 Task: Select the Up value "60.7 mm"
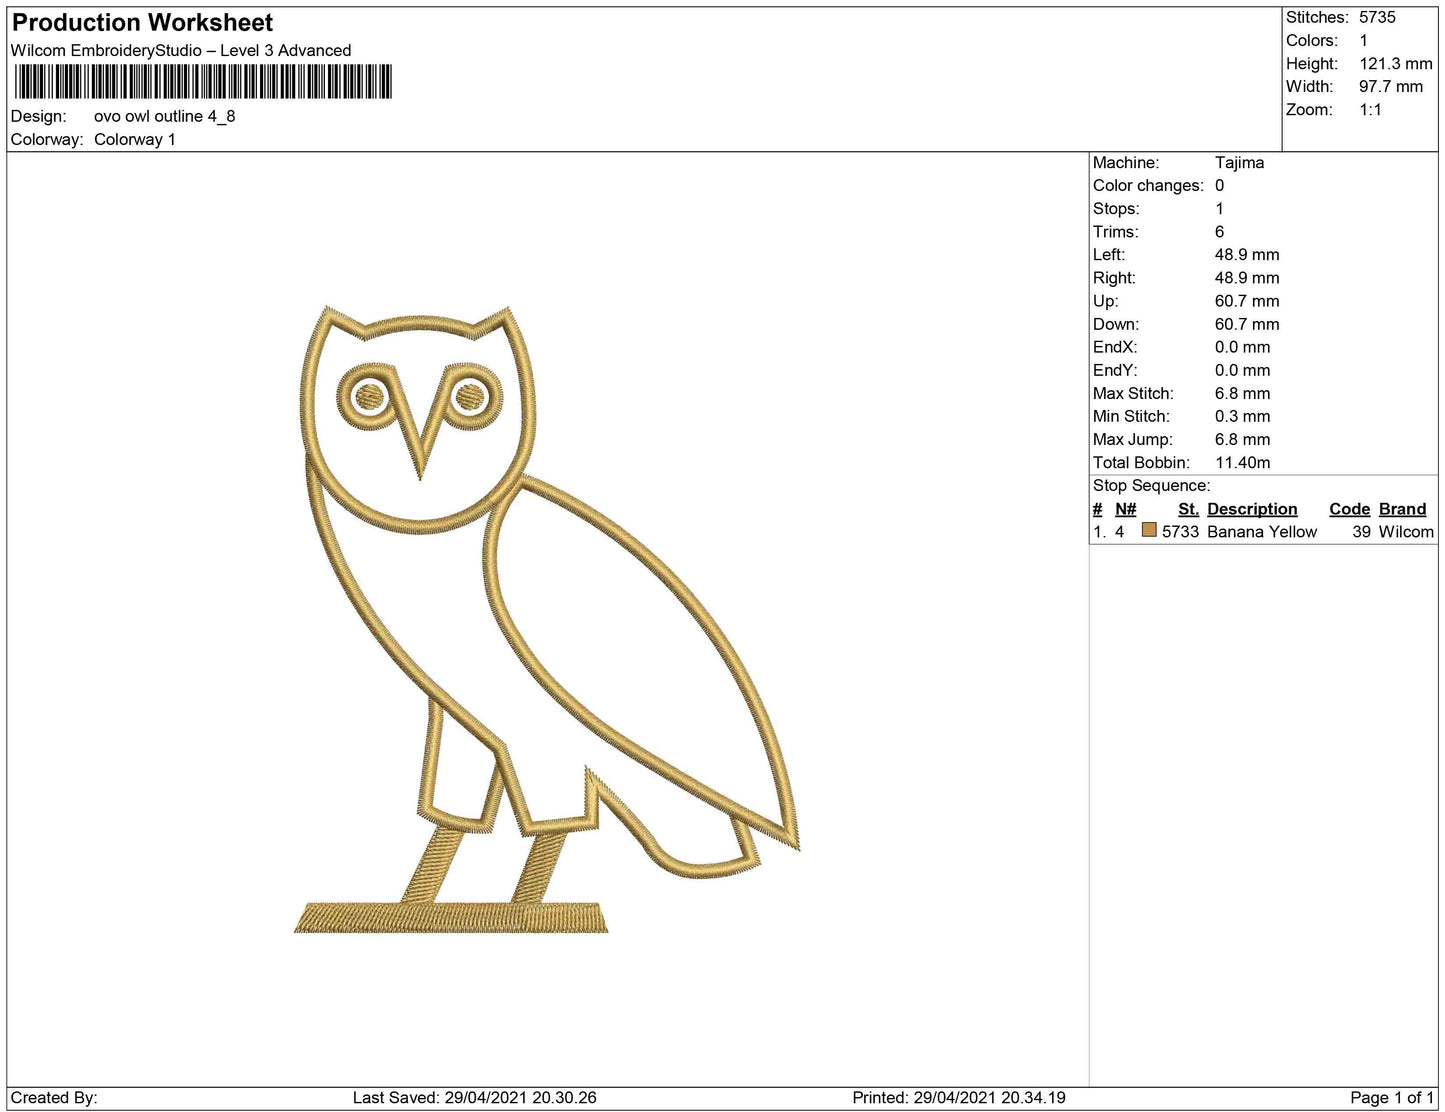[x=1247, y=300]
